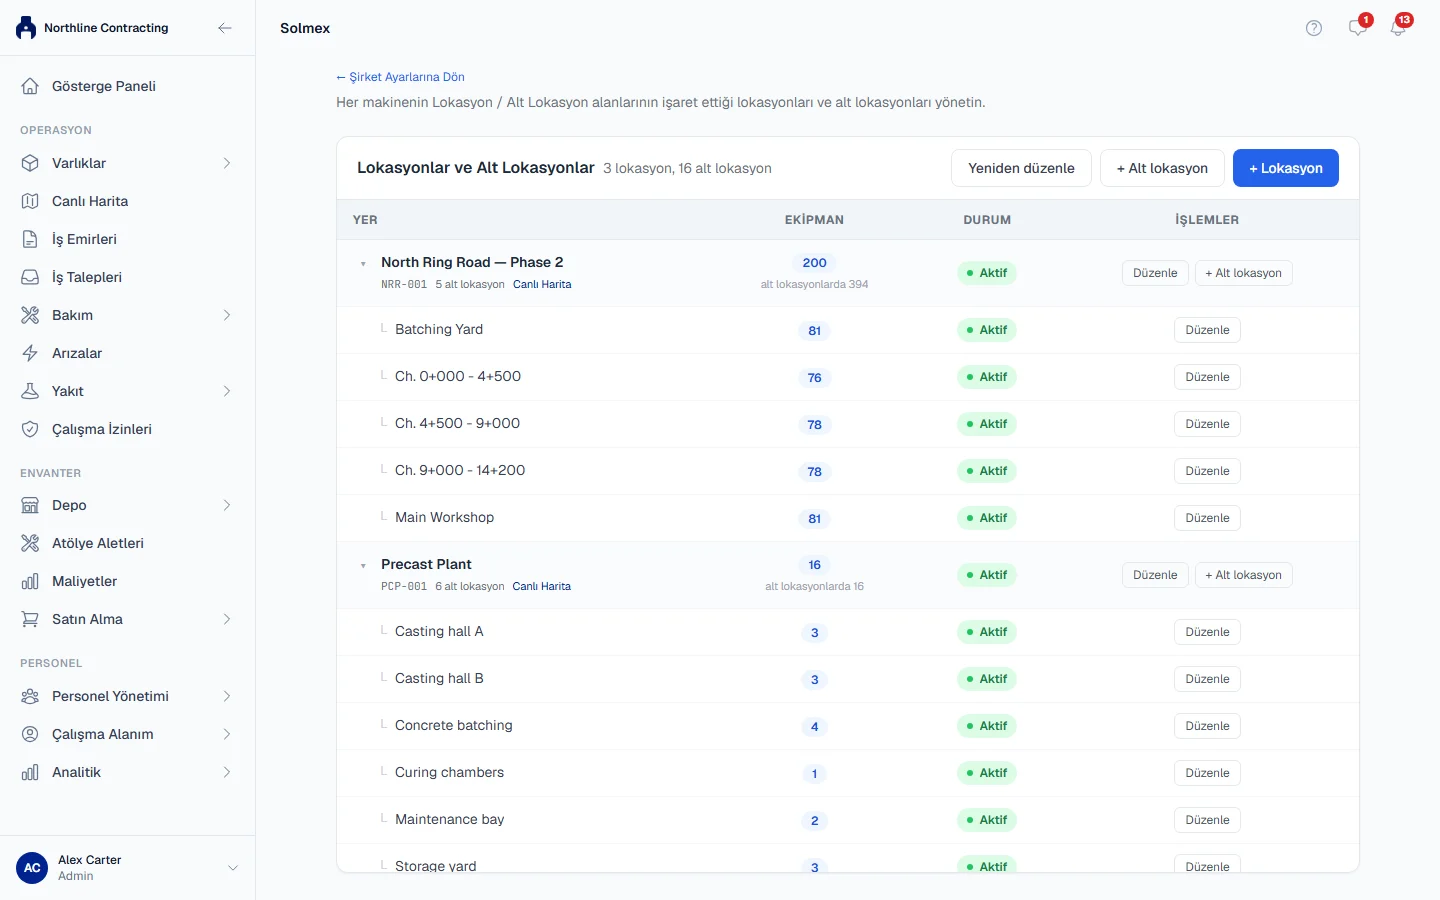The height and width of the screenshot is (900, 1440).
Task: Click the İş Emirleri document icon
Action: pos(30,239)
